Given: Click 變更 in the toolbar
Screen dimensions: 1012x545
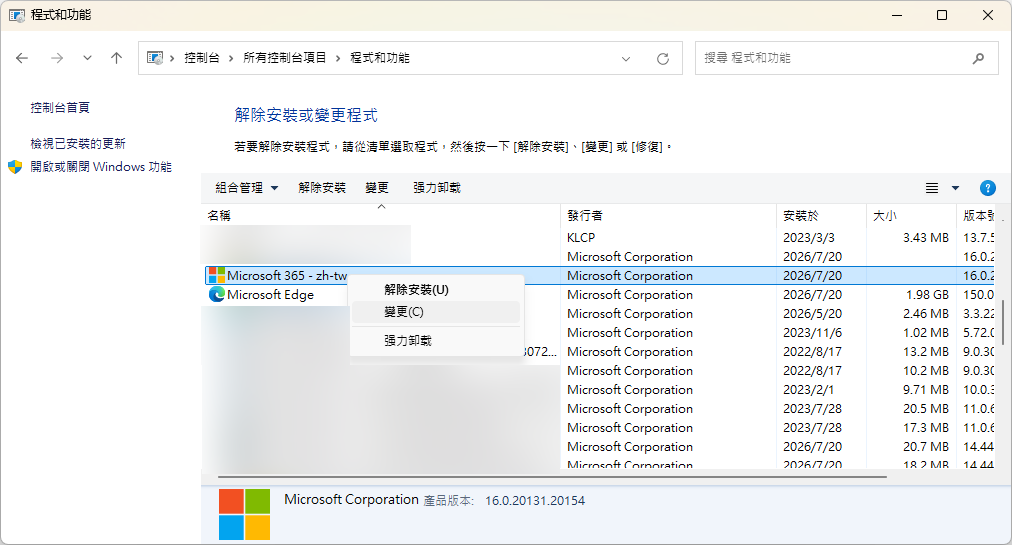Looking at the screenshot, I should point(377,188).
